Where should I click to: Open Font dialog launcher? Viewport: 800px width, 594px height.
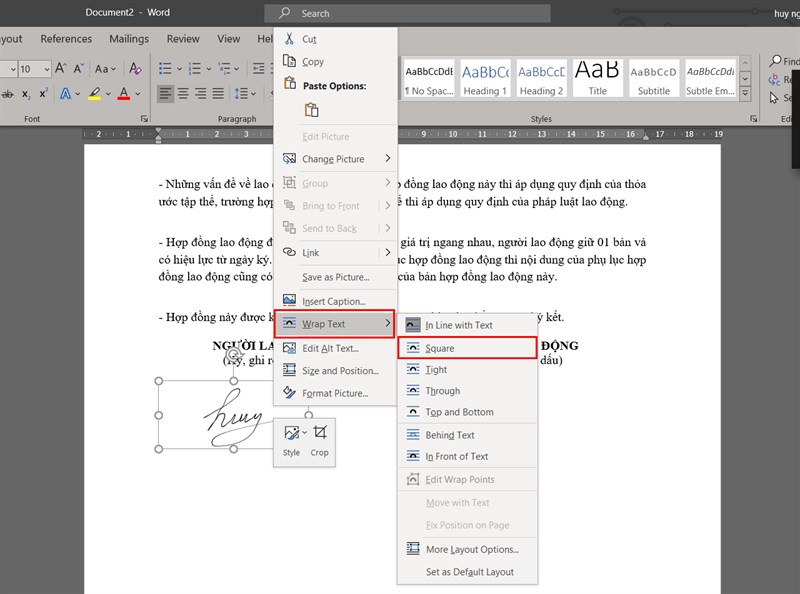(144, 118)
